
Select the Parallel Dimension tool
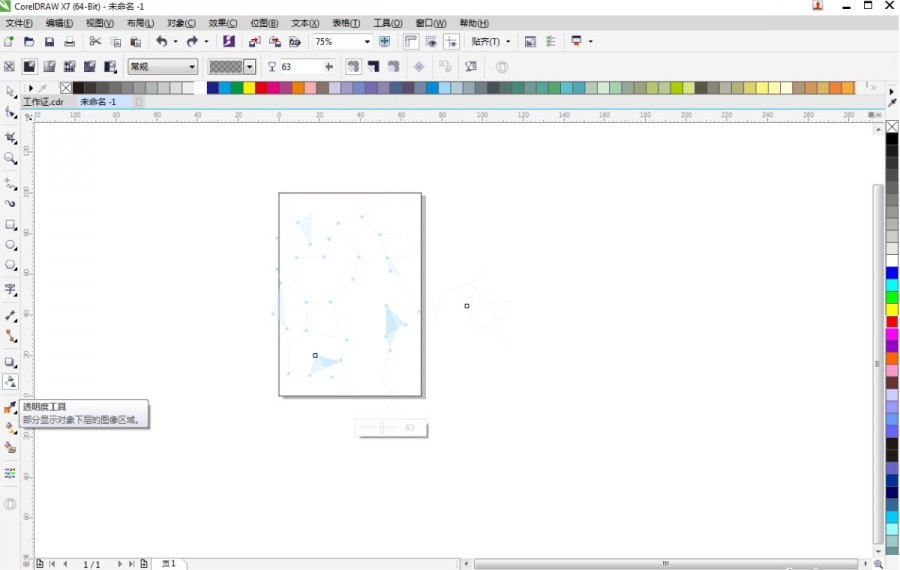10,315
